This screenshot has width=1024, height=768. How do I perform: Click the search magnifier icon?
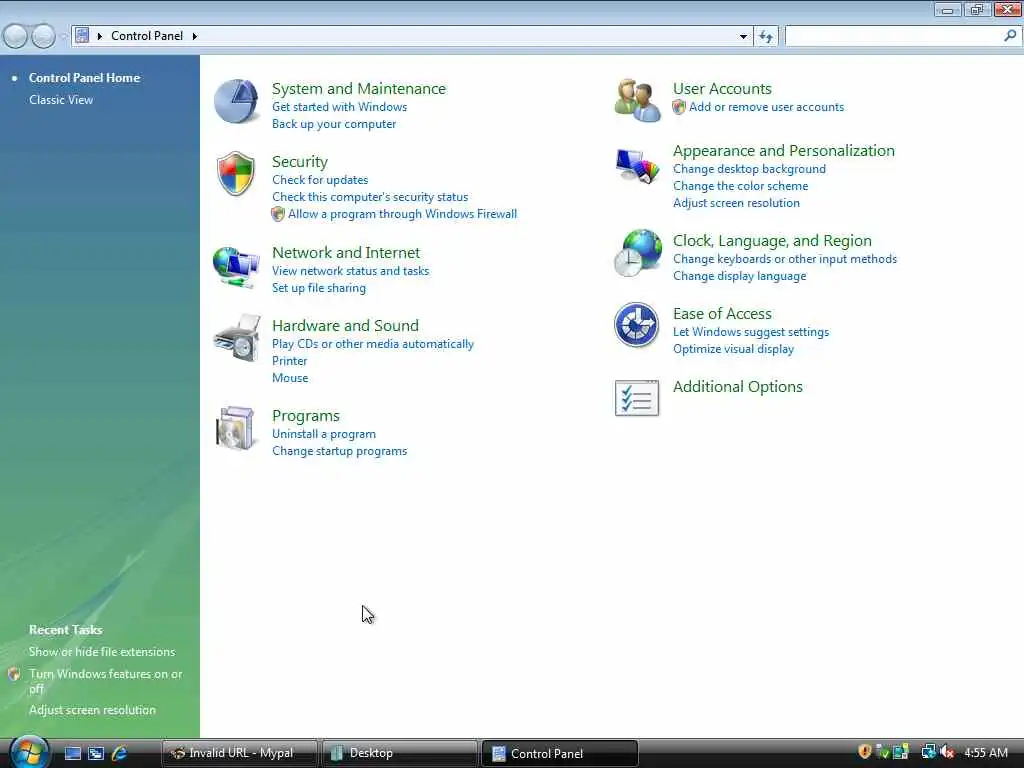pos(1010,36)
